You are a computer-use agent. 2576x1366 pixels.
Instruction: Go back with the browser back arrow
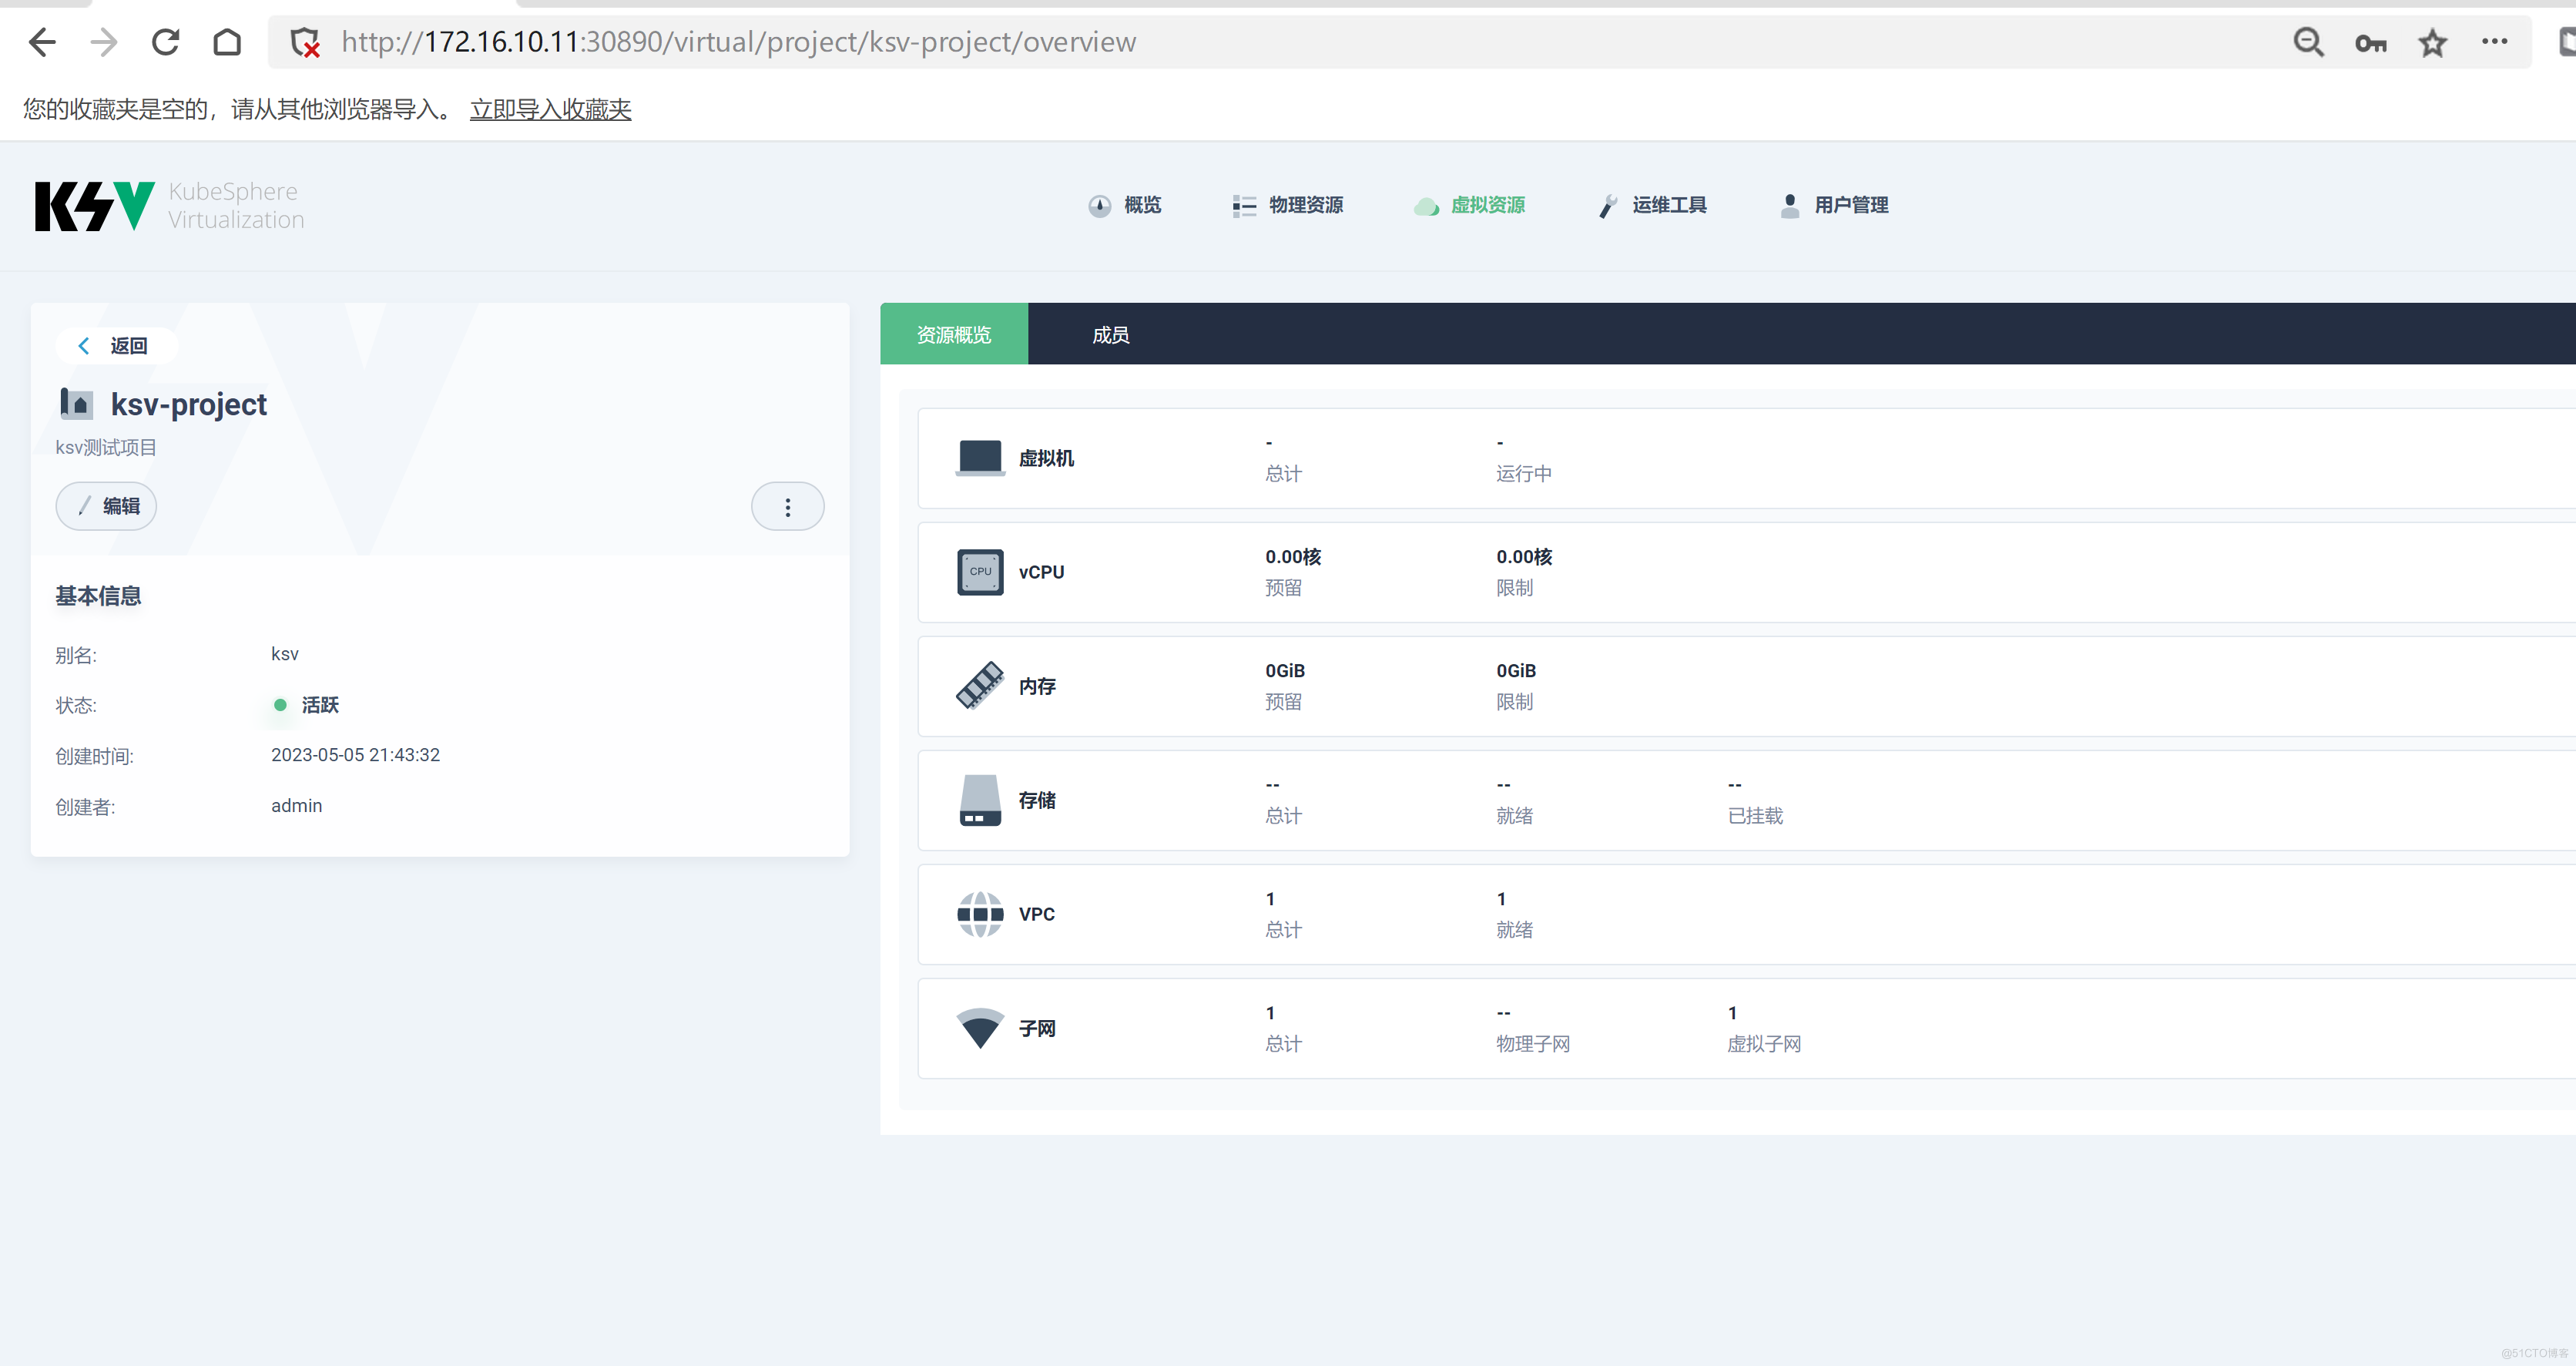point(42,42)
